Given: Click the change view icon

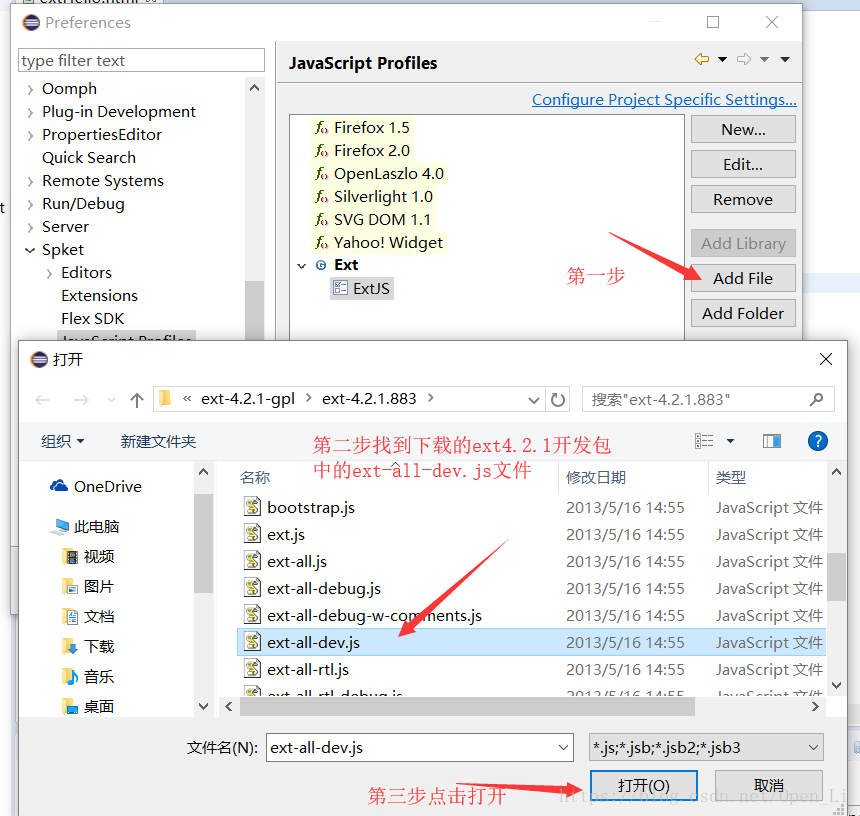Looking at the screenshot, I should click(x=704, y=441).
